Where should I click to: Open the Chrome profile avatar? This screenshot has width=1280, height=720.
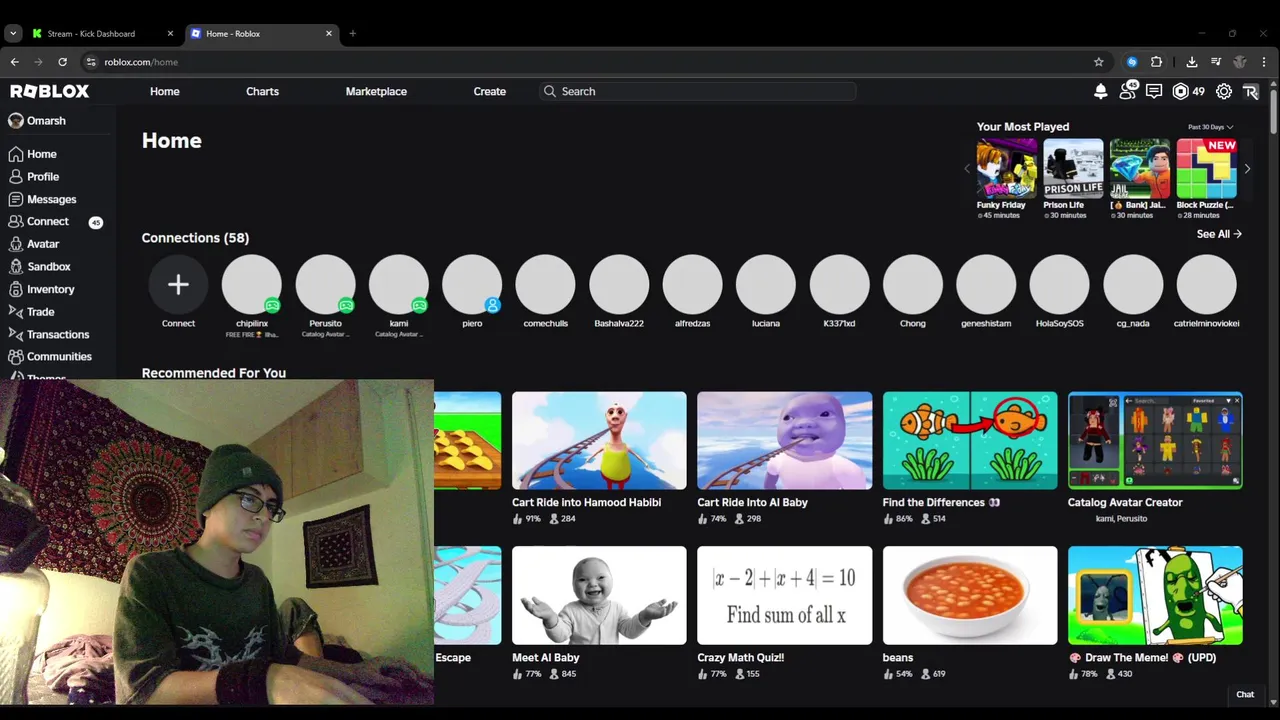click(1240, 62)
